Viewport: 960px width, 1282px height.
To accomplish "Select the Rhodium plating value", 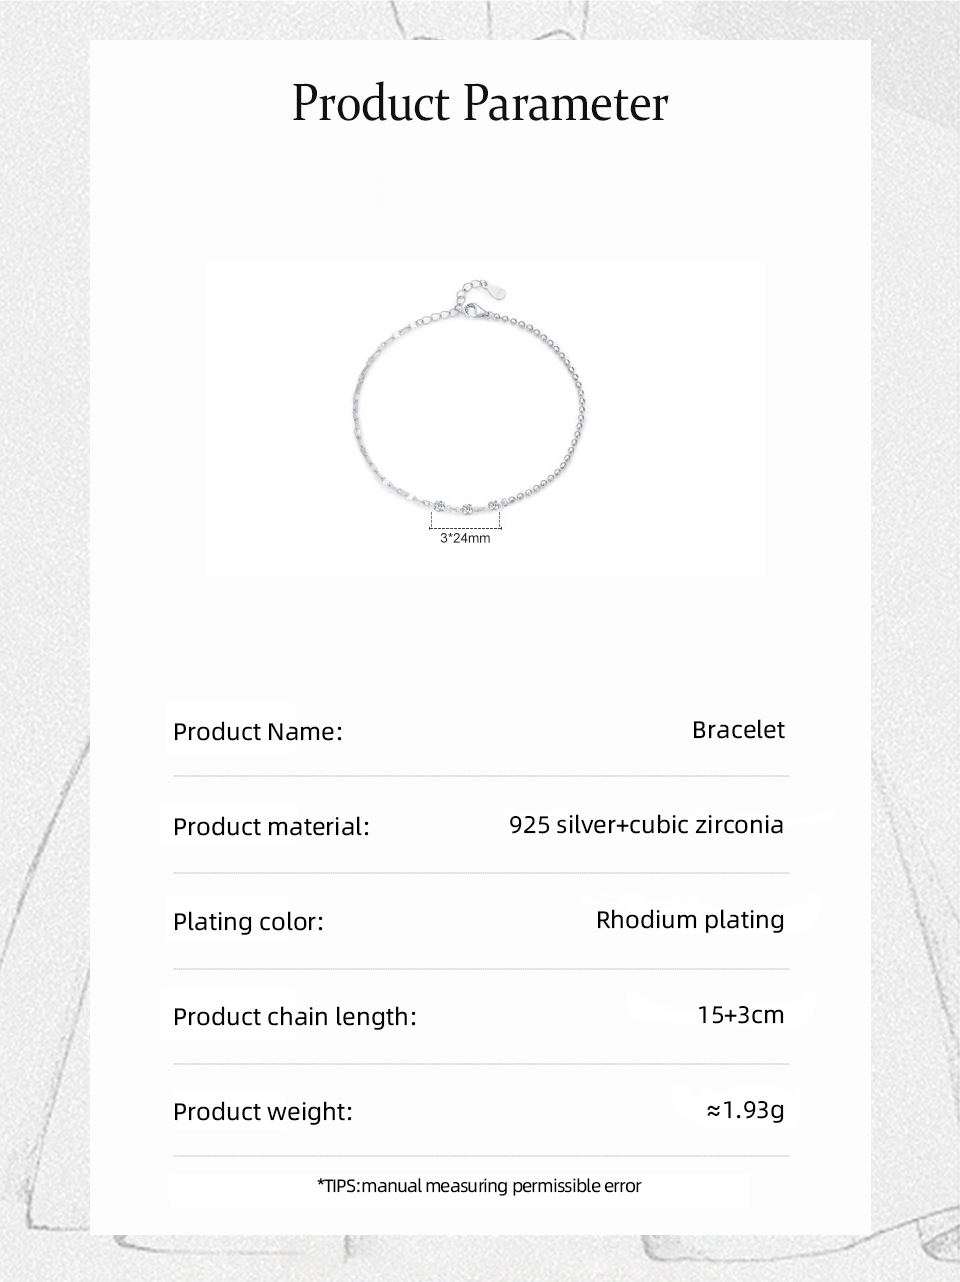I will 690,920.
